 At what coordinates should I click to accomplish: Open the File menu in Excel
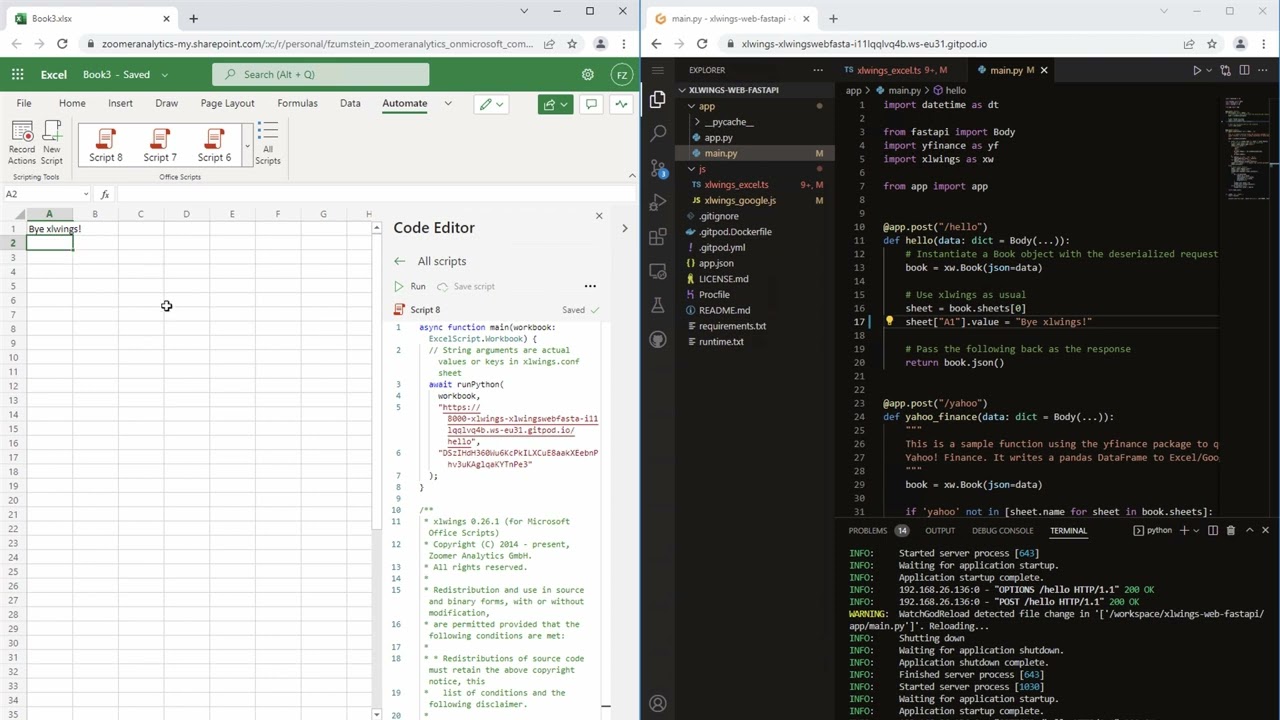24,103
